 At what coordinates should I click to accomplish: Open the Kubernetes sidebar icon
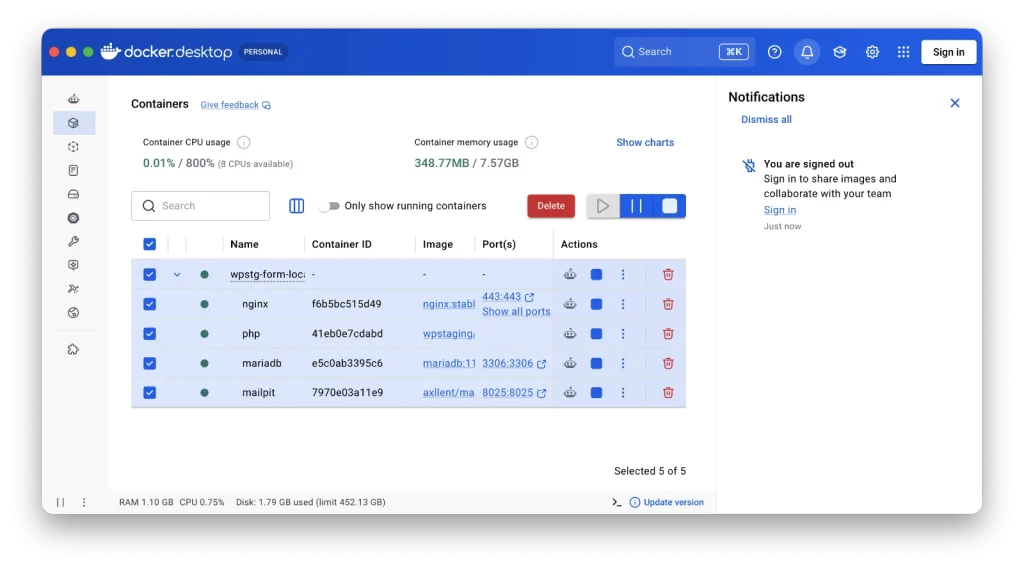73,218
